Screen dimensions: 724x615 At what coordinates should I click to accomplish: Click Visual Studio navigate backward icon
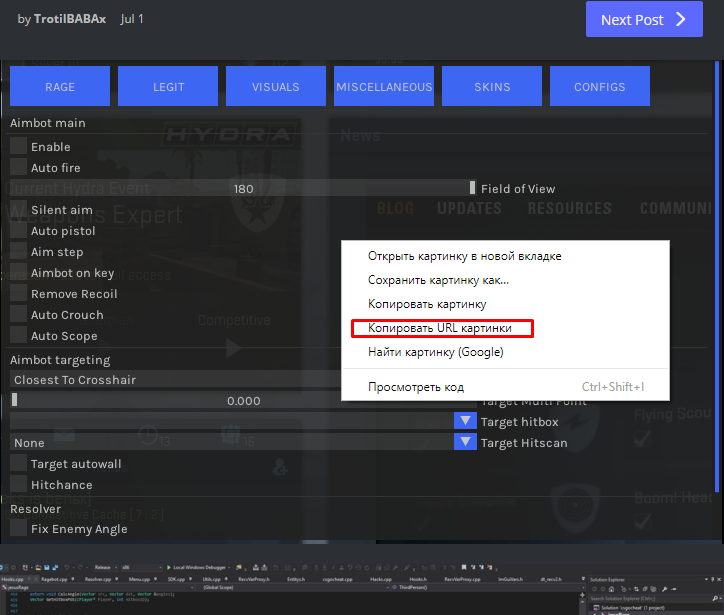coord(2,567)
